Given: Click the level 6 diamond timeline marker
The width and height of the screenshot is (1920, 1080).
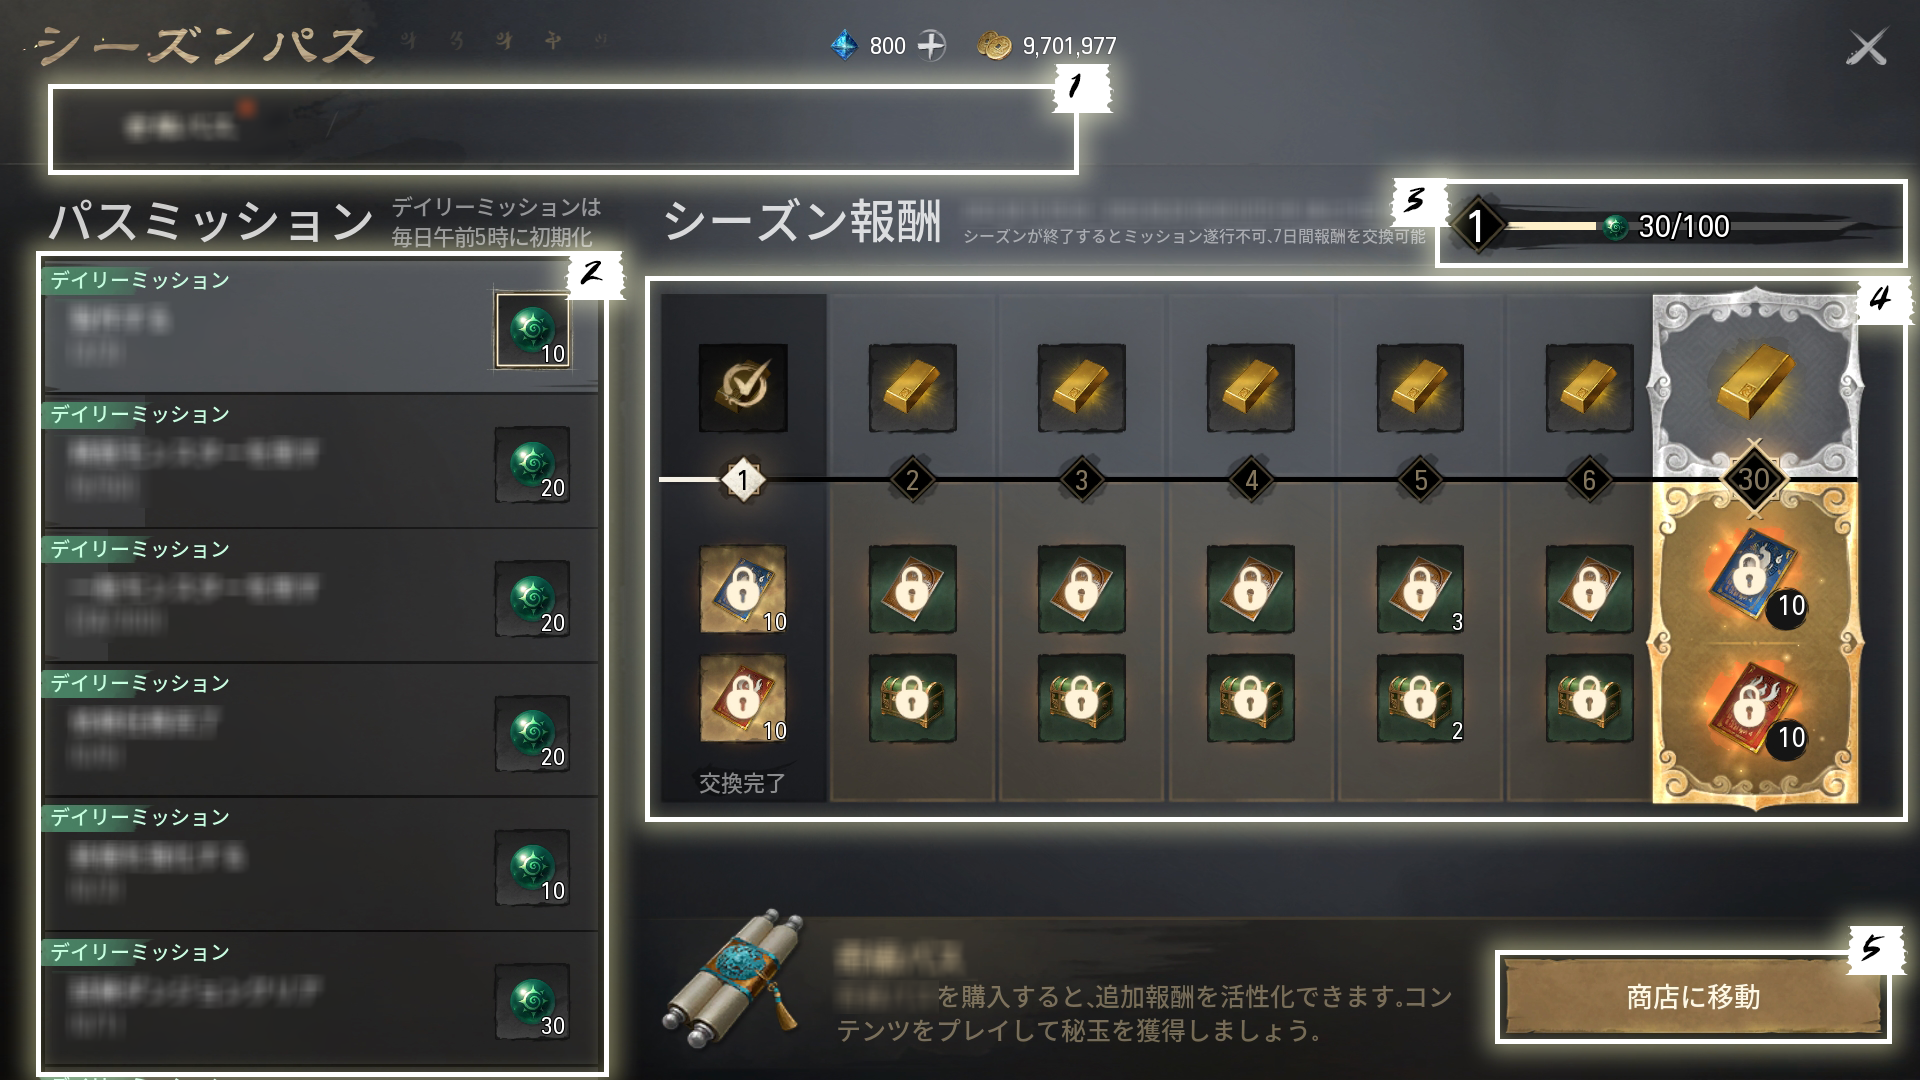Looking at the screenshot, I should pyautogui.click(x=1589, y=481).
